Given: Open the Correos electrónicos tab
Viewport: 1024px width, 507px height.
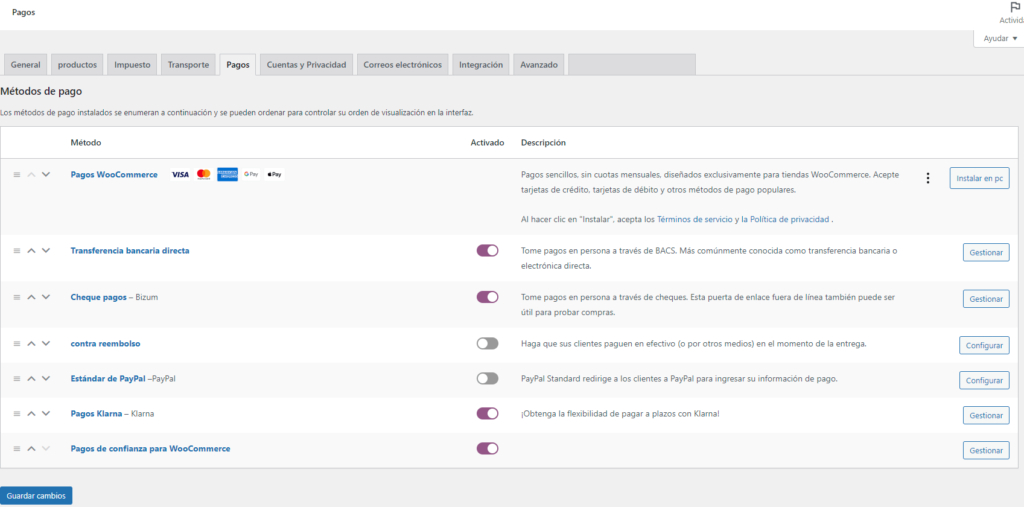Looking at the screenshot, I should (x=402, y=65).
